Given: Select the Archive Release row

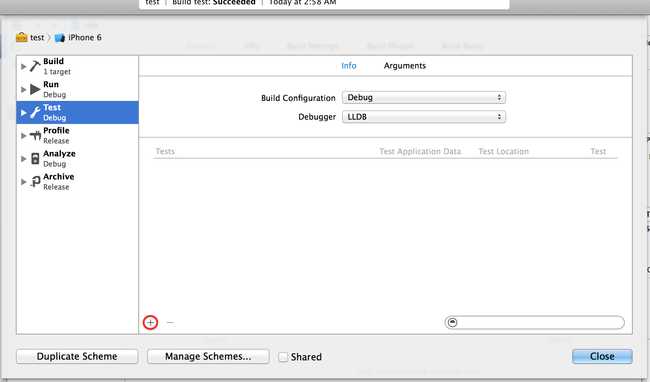Looking at the screenshot, I should (78, 181).
